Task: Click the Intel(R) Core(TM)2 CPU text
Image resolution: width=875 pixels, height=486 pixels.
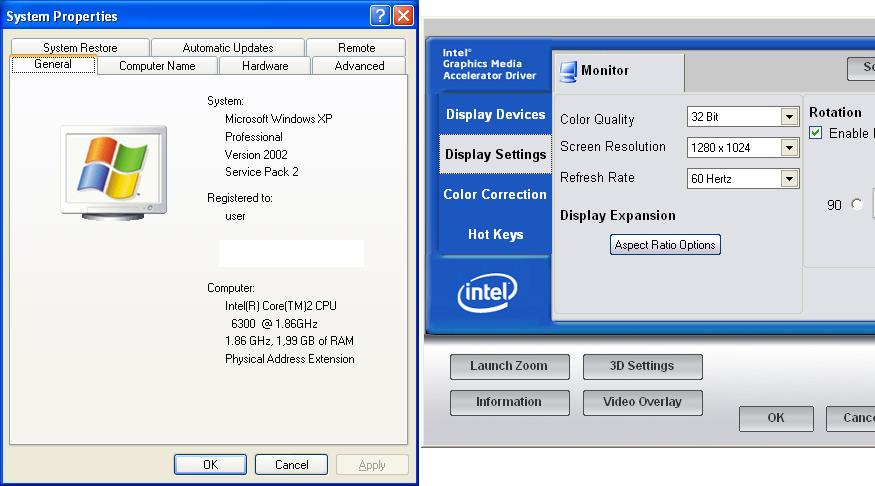Action: [281, 306]
